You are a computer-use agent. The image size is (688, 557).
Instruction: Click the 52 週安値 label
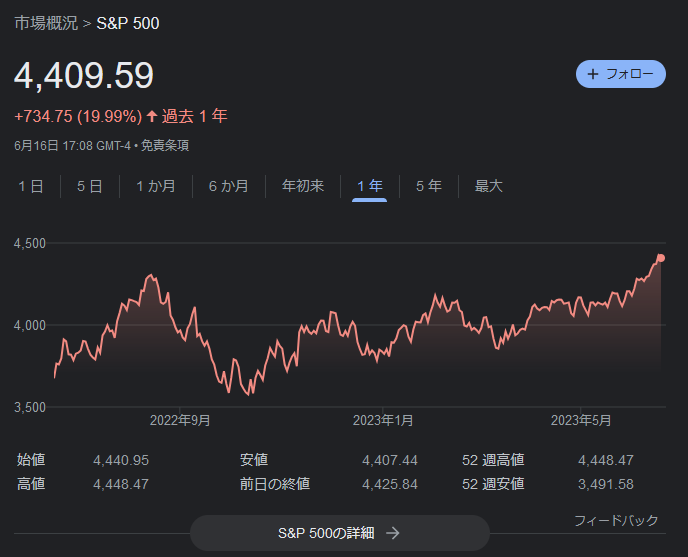click(x=493, y=484)
